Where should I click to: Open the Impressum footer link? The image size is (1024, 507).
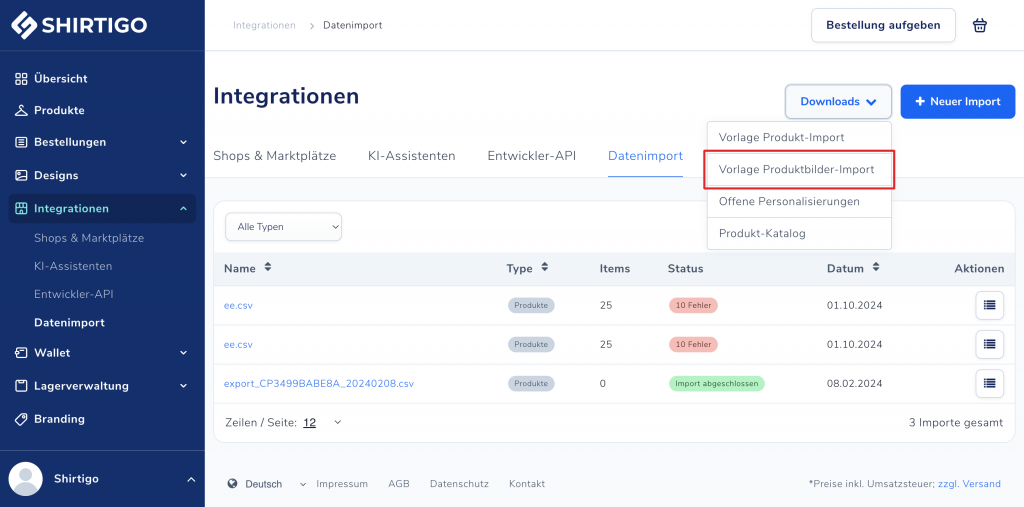point(342,484)
